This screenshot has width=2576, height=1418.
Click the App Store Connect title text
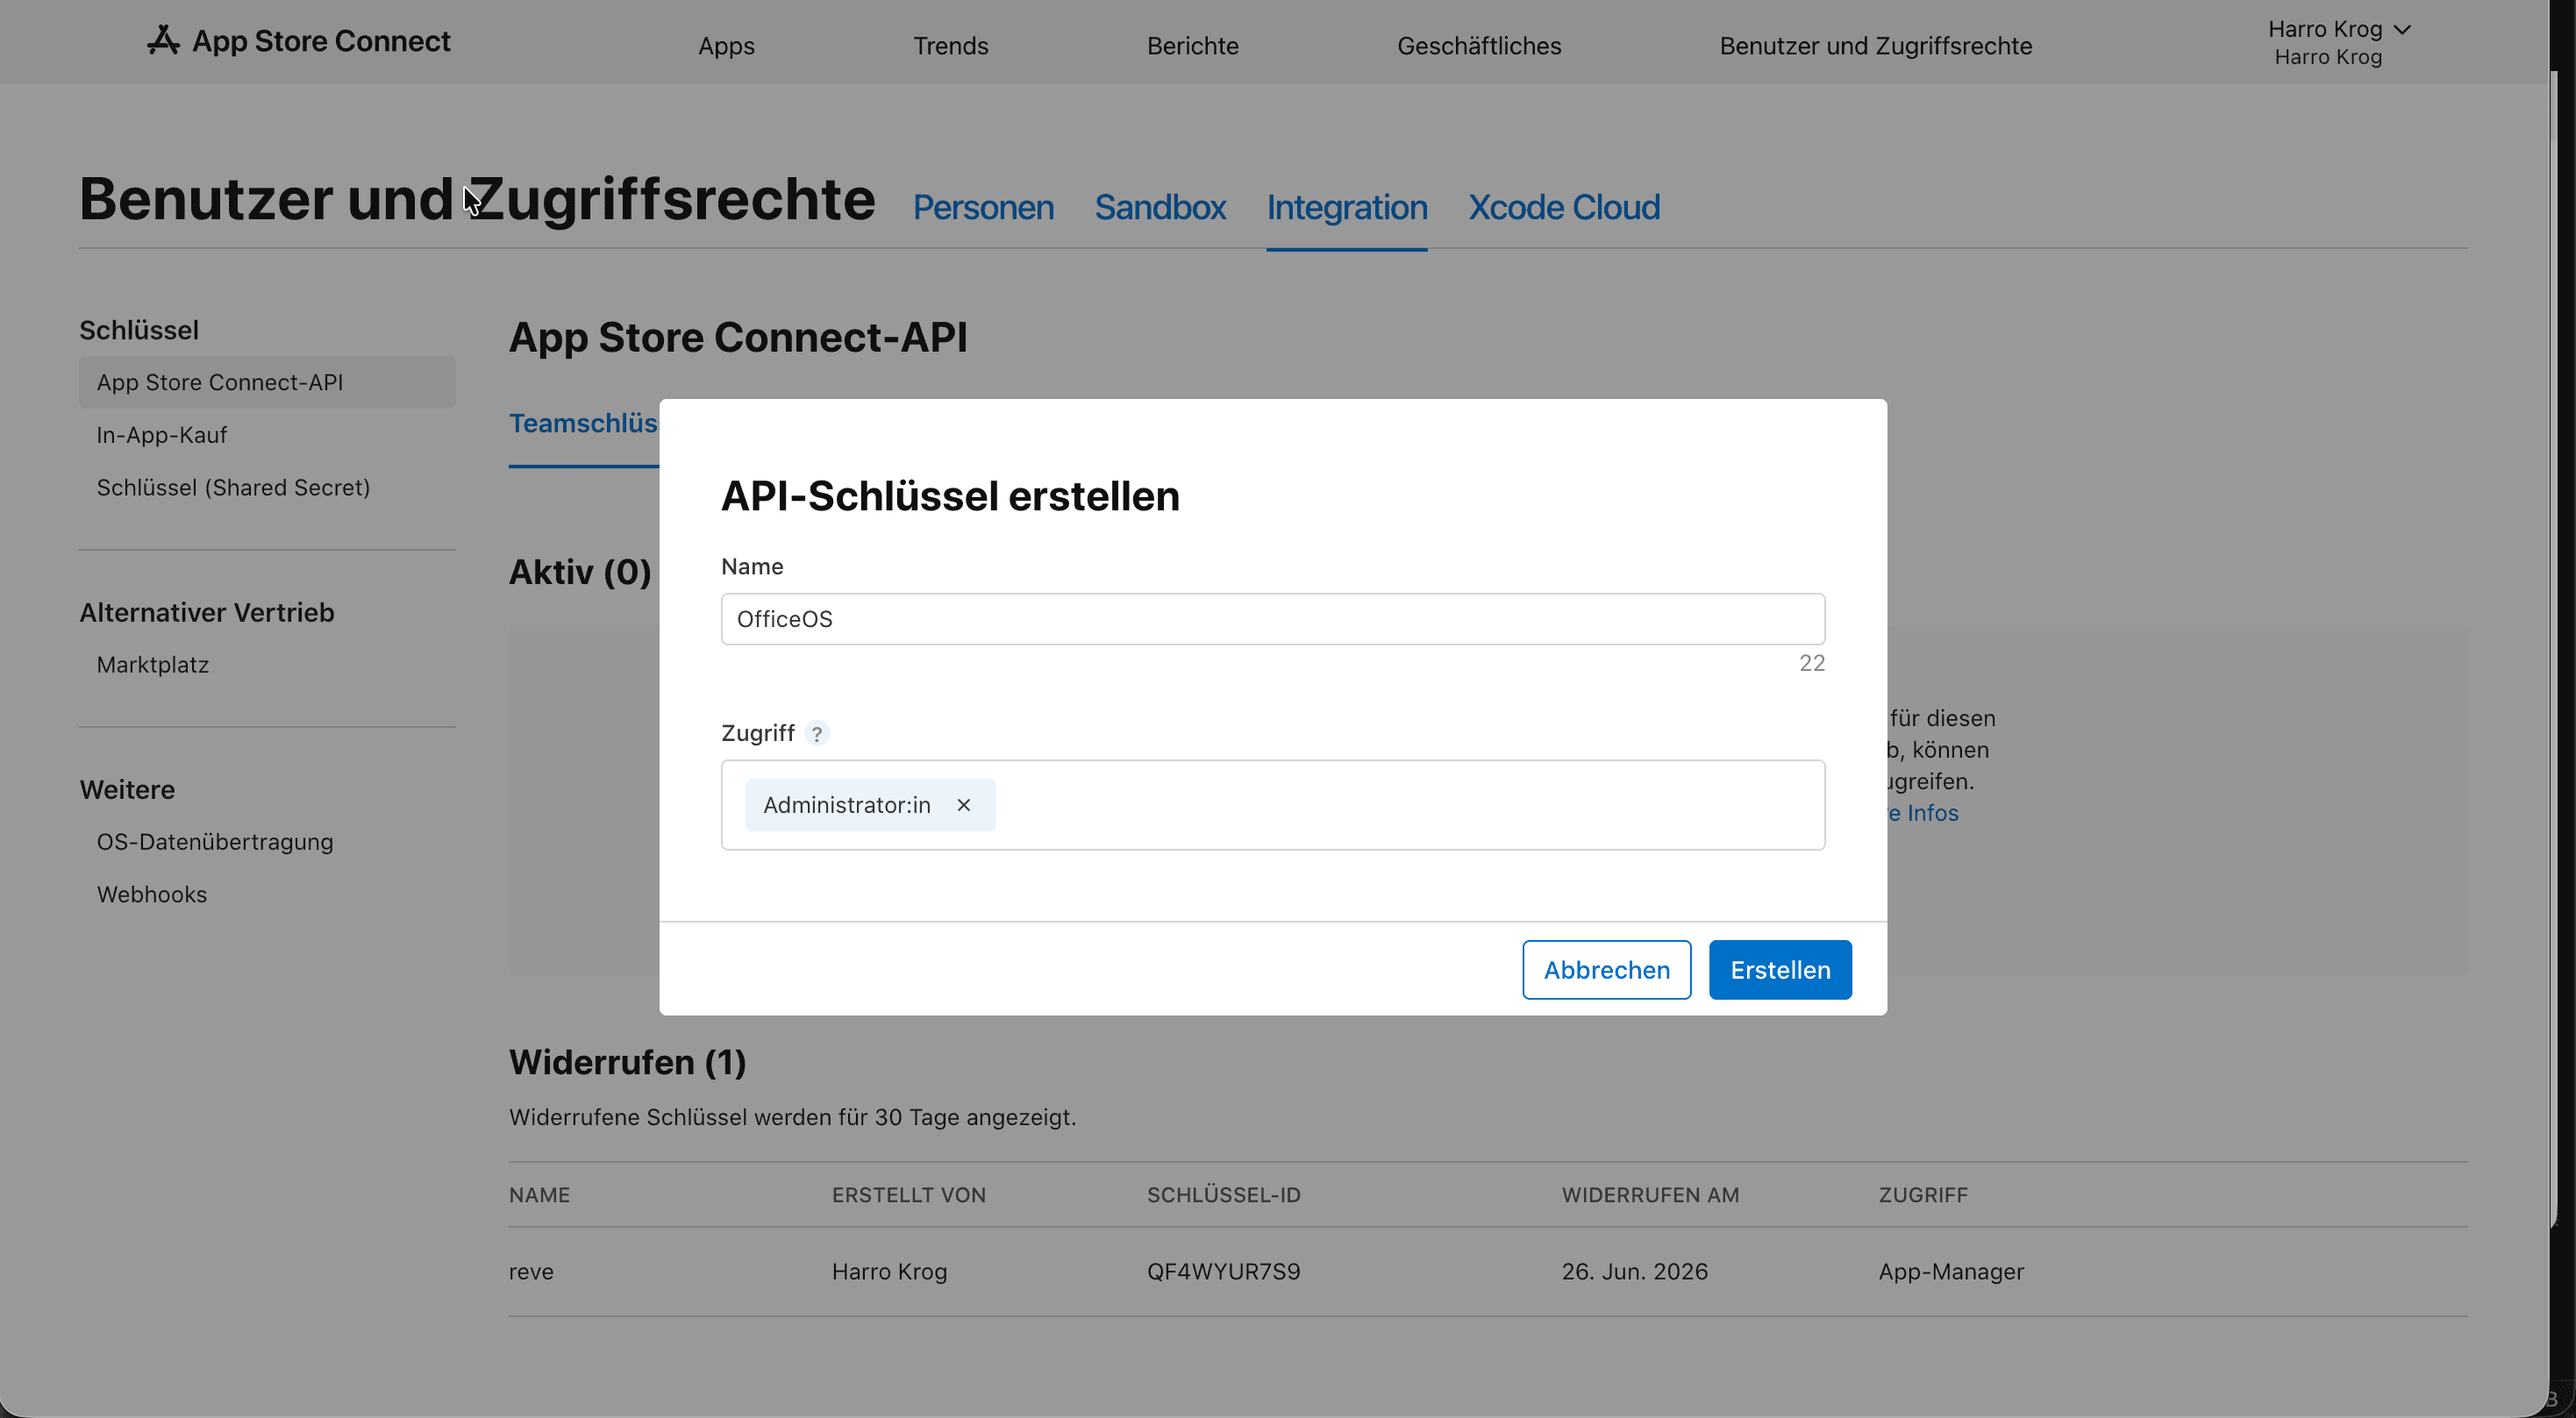pos(321,41)
